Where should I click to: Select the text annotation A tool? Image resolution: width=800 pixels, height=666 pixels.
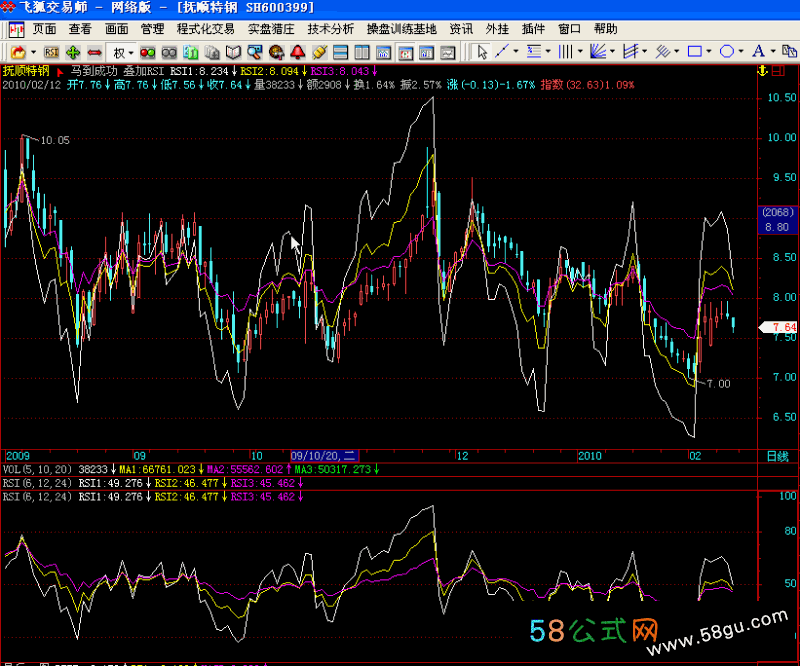758,52
